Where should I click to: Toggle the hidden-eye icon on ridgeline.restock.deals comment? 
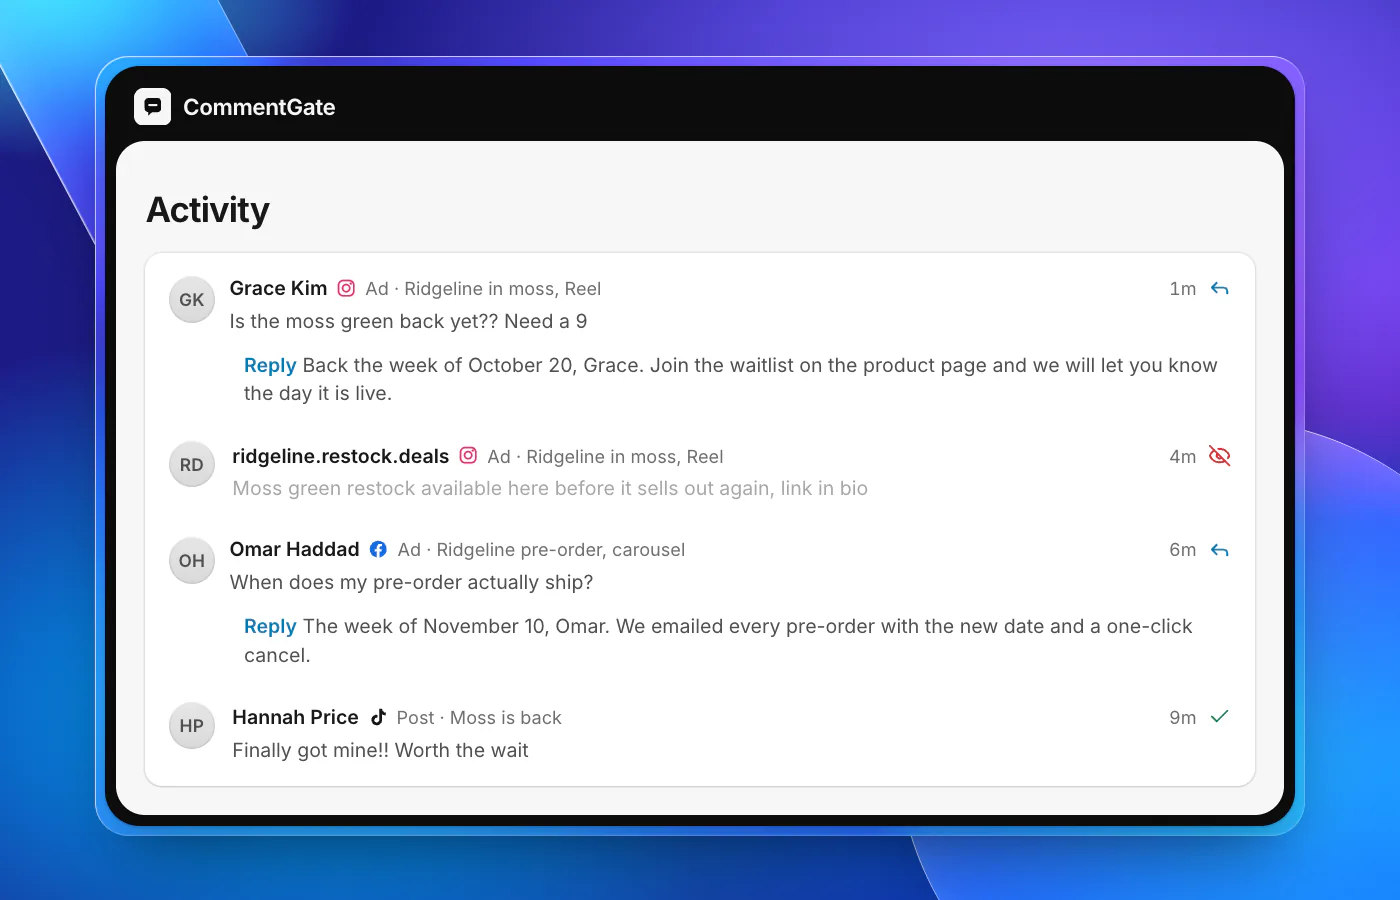(1219, 456)
